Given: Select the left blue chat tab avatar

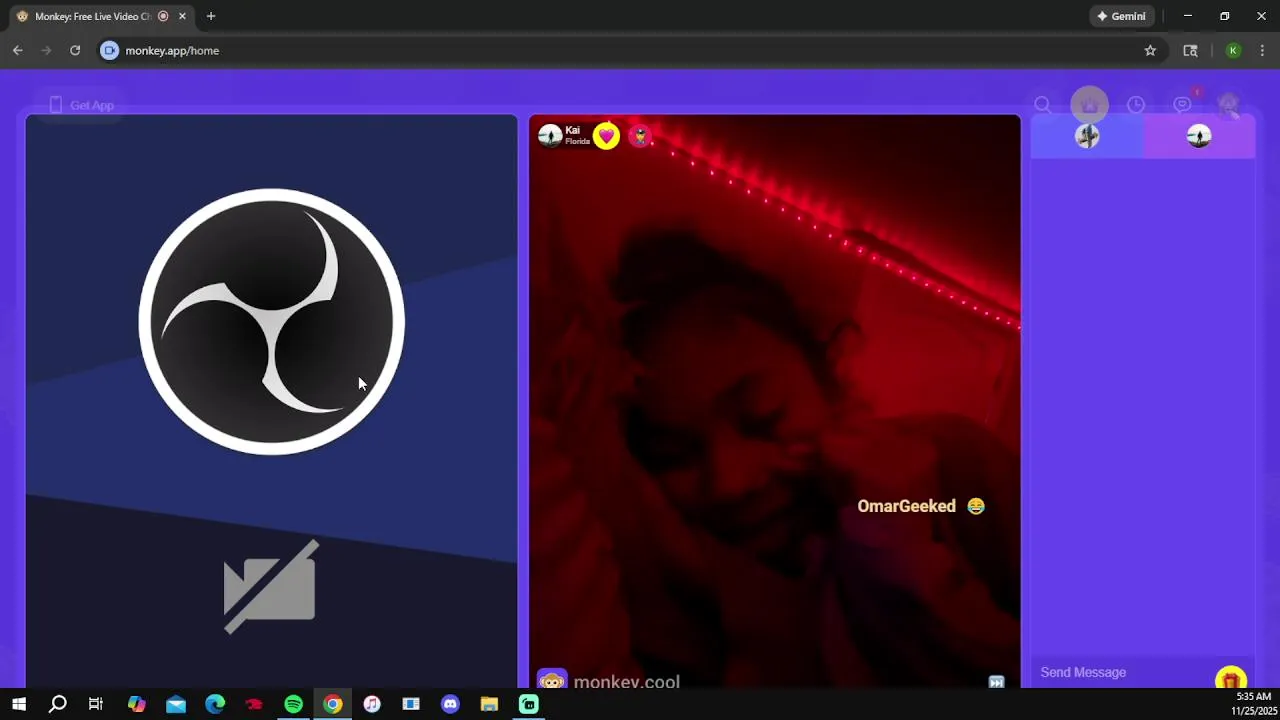Looking at the screenshot, I should pyautogui.click(x=1087, y=136).
